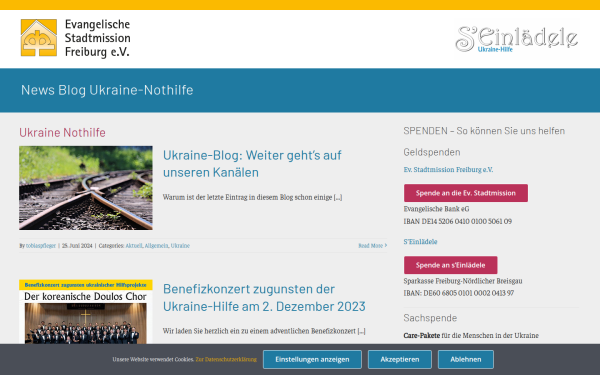The width and height of the screenshot is (600, 375).
Task: Open the railway tracks post thumbnail
Action: pyautogui.click(x=86, y=188)
